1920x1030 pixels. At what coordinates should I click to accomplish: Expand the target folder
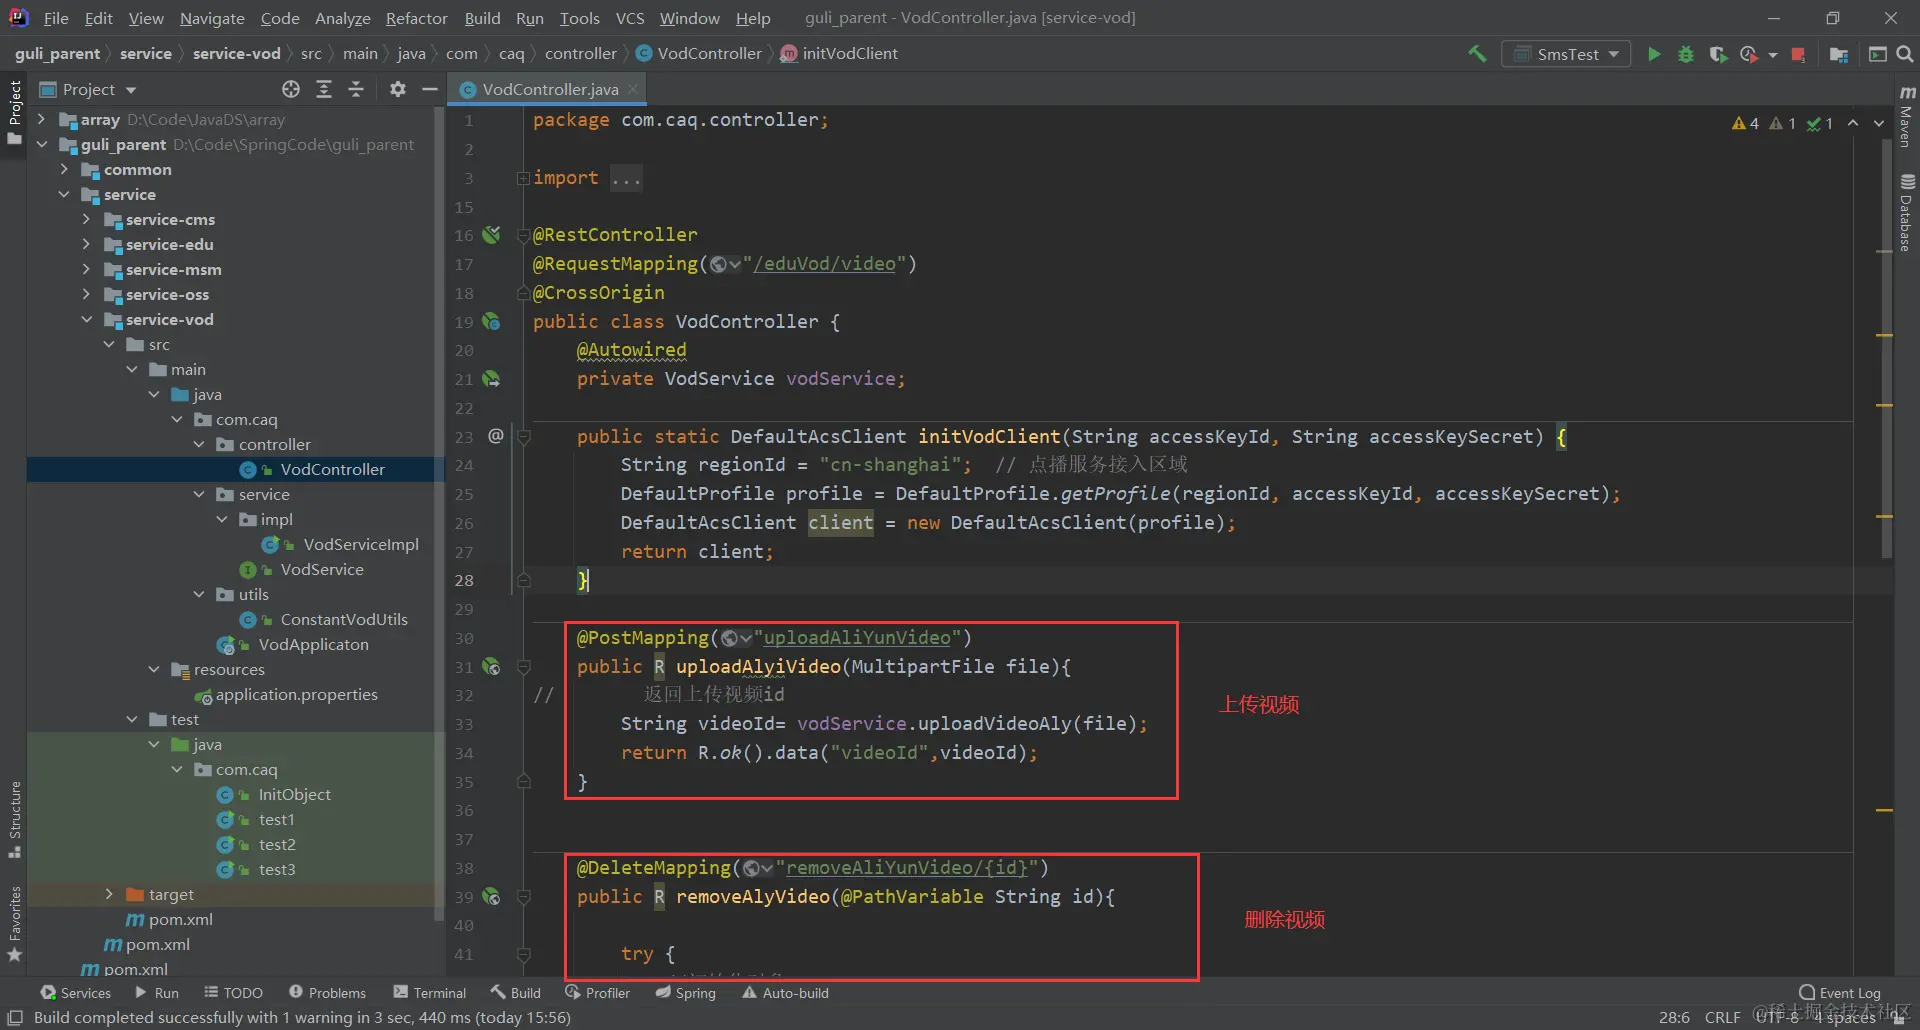(109, 894)
